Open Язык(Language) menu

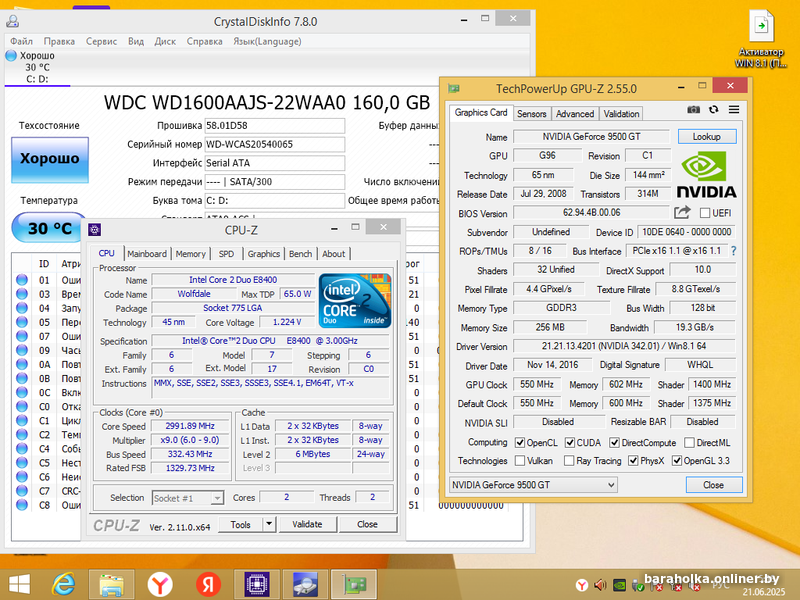(267, 41)
